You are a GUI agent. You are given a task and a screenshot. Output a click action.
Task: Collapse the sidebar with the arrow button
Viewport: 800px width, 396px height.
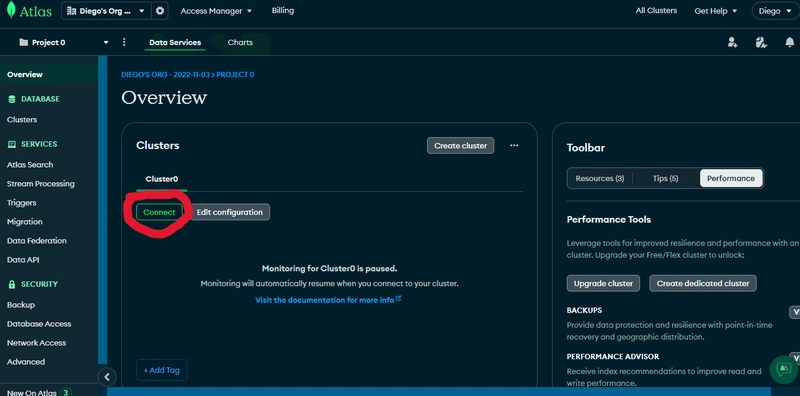(107, 377)
